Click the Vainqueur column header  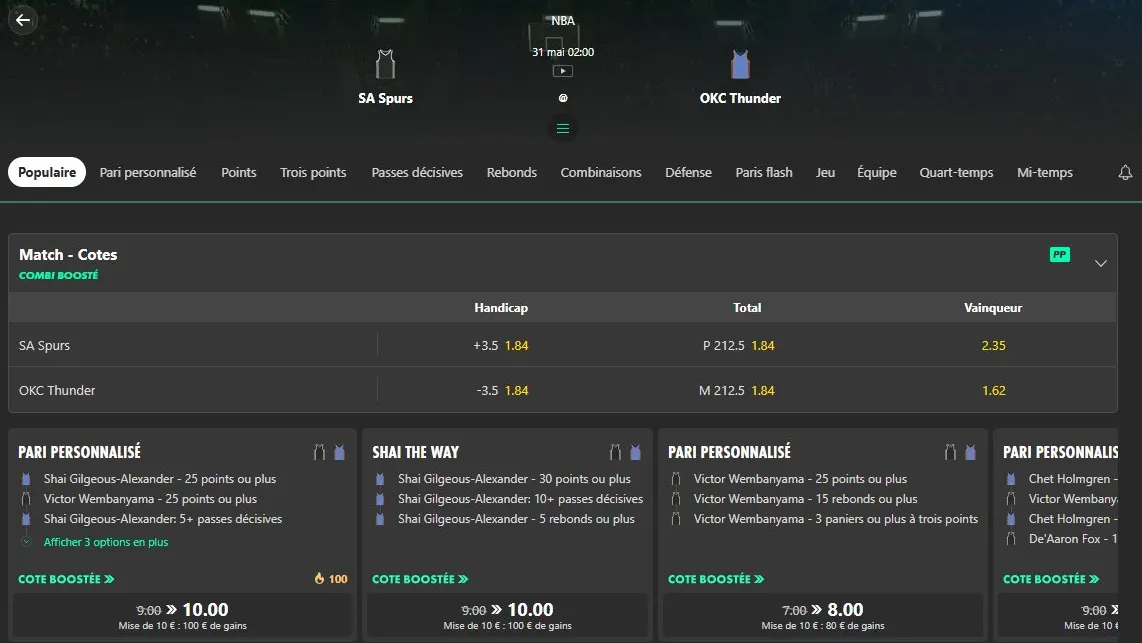[993, 308]
